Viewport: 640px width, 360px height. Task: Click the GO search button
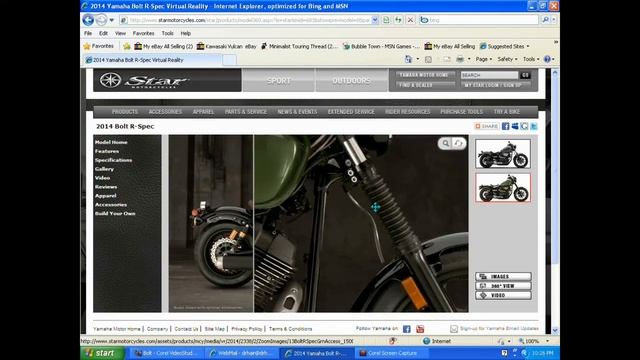pyautogui.click(x=525, y=75)
